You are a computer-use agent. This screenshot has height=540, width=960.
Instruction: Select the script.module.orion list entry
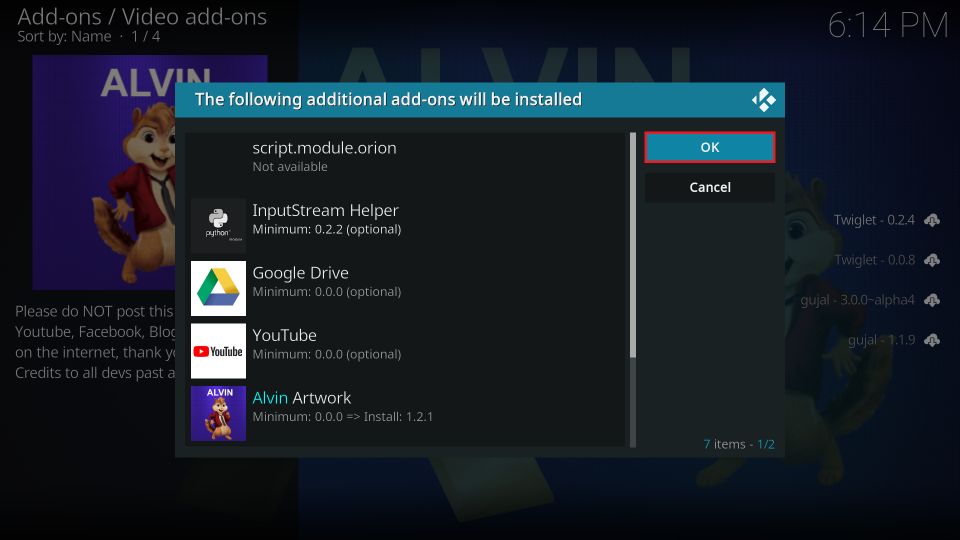click(407, 163)
